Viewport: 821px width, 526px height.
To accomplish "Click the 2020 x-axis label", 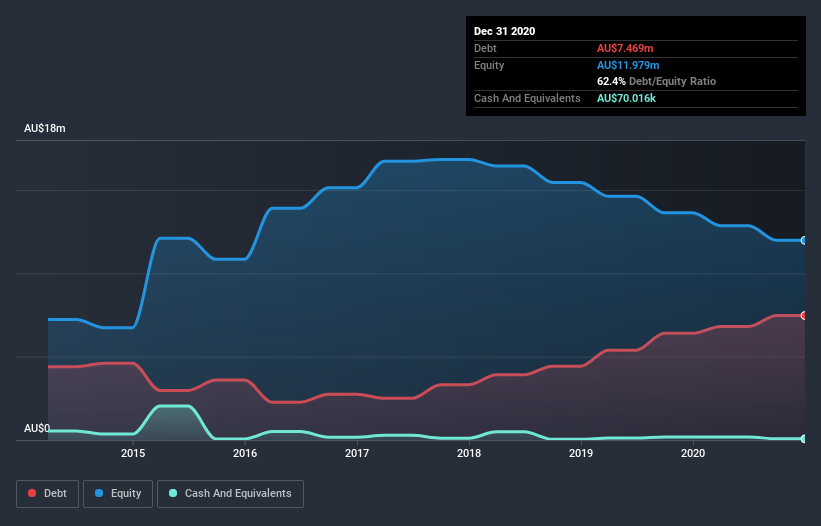I will [693, 453].
